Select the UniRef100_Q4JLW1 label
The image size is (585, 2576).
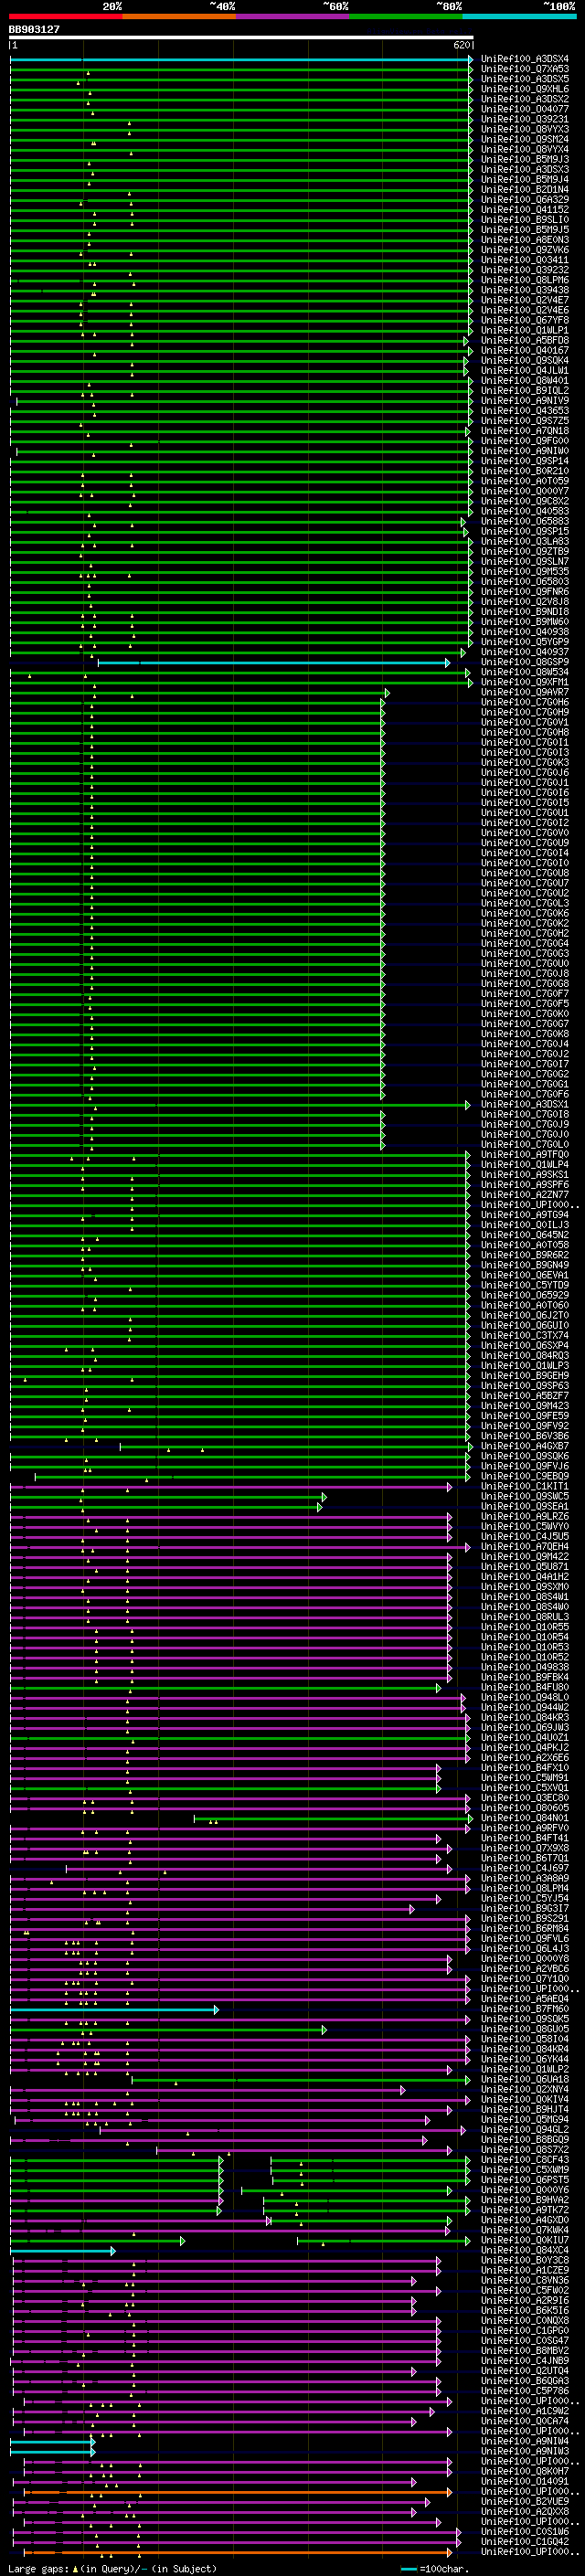525,370
